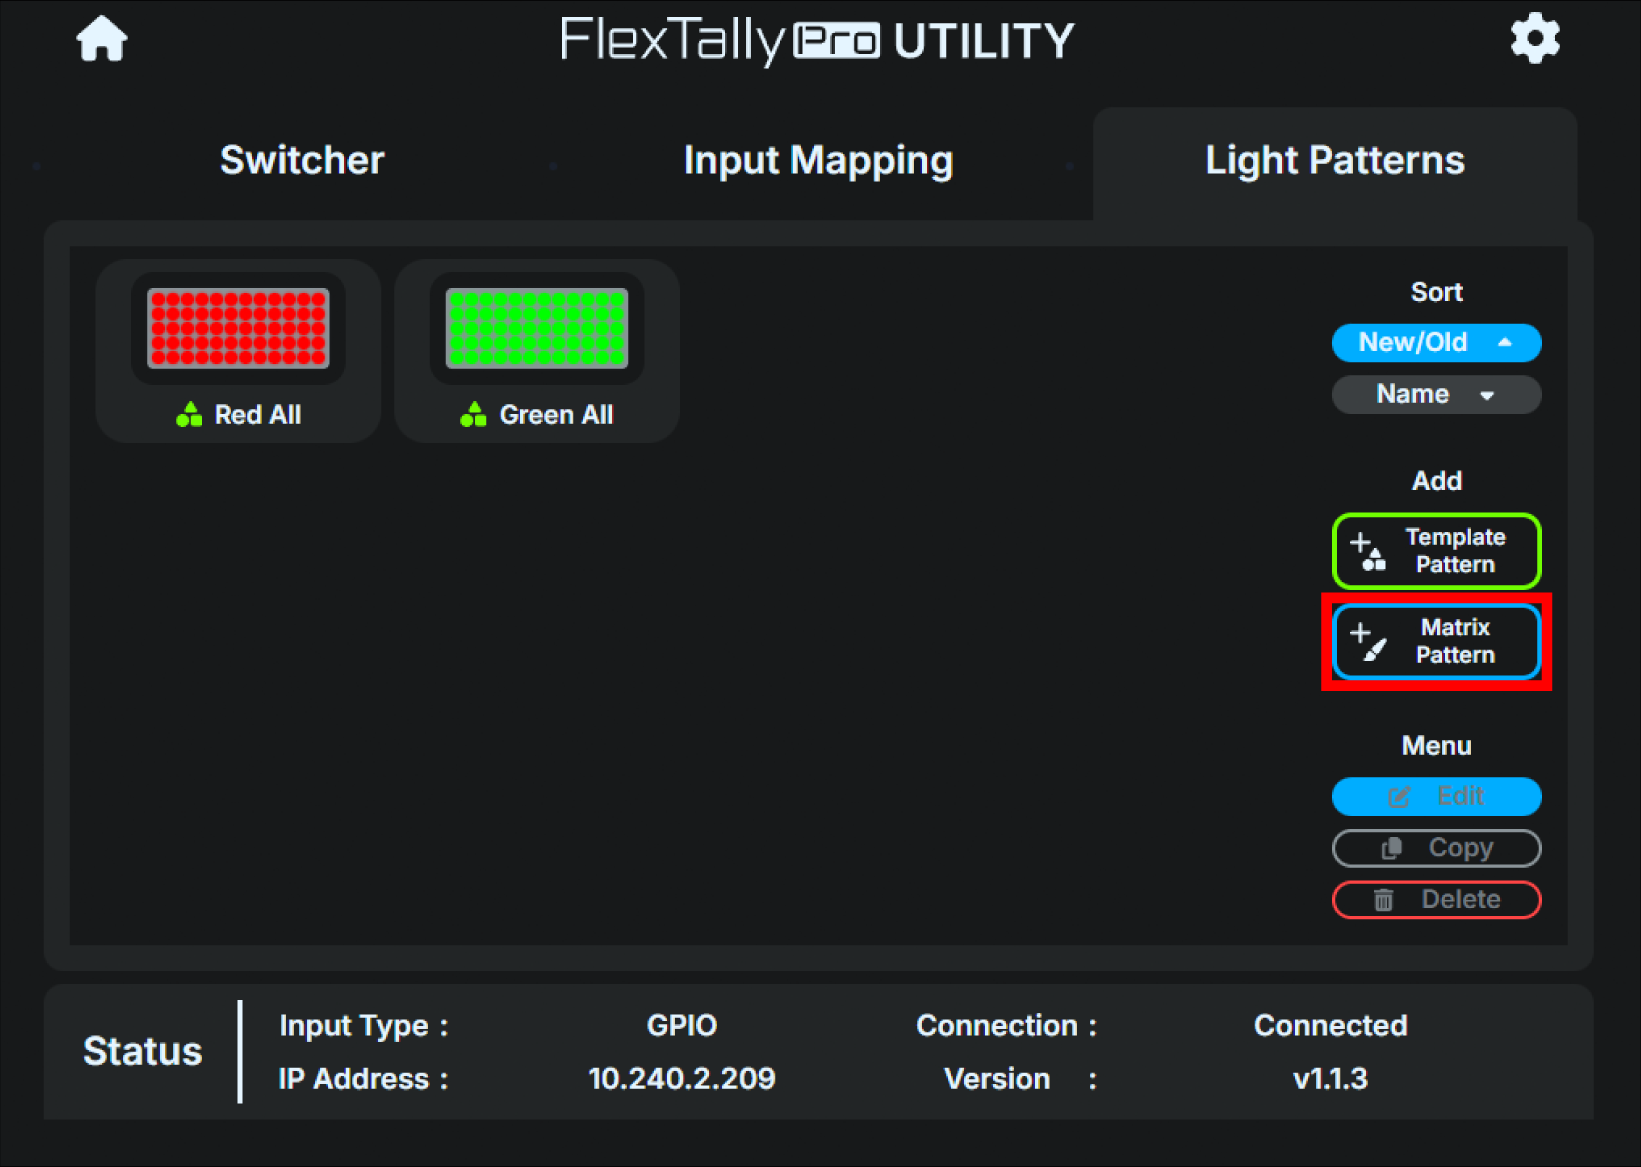Viewport: 1641px width, 1167px height.
Task: Open the Input Mapping tab
Action: 818,160
